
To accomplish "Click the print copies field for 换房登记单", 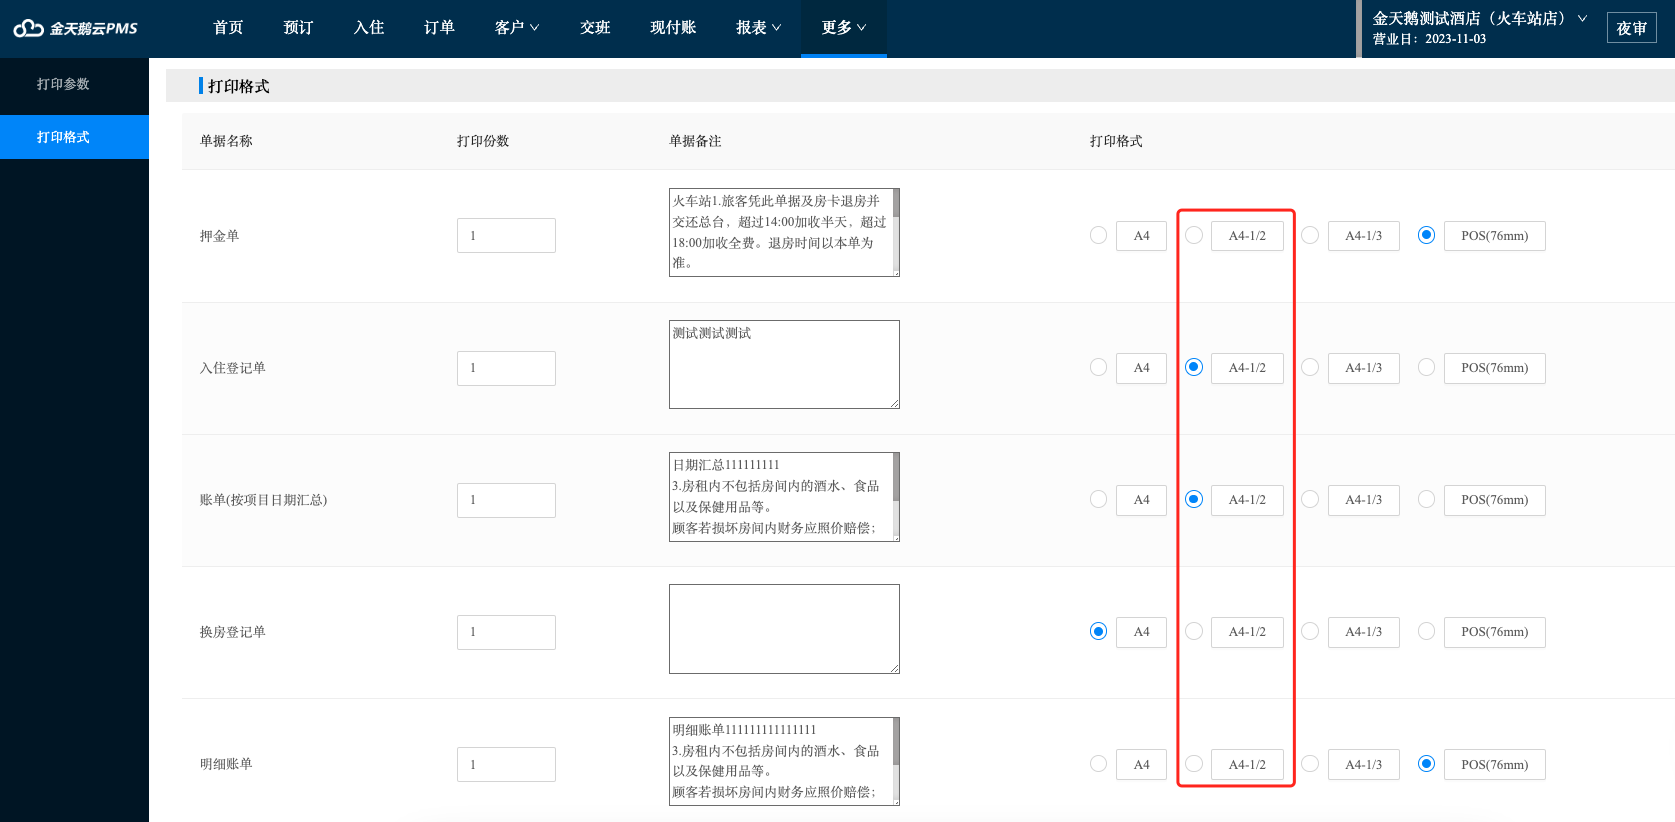I will click(506, 632).
